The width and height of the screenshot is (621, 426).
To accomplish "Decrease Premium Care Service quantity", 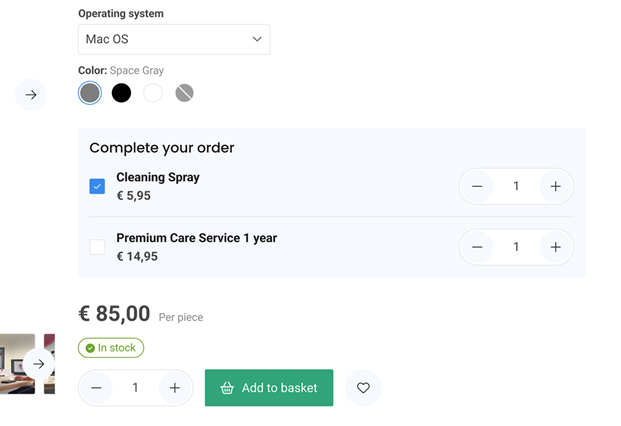I will 477,247.
